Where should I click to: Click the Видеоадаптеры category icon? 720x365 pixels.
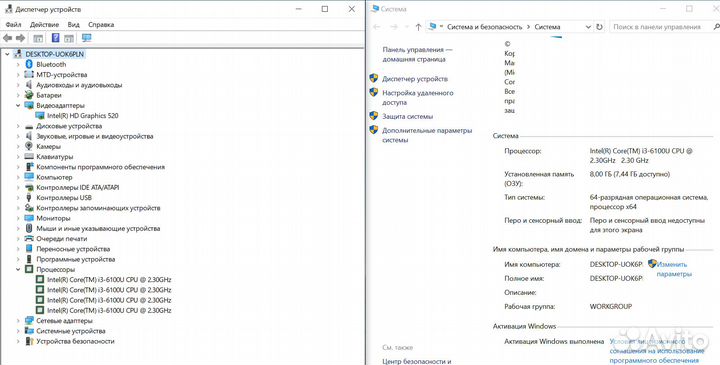[x=29, y=105]
